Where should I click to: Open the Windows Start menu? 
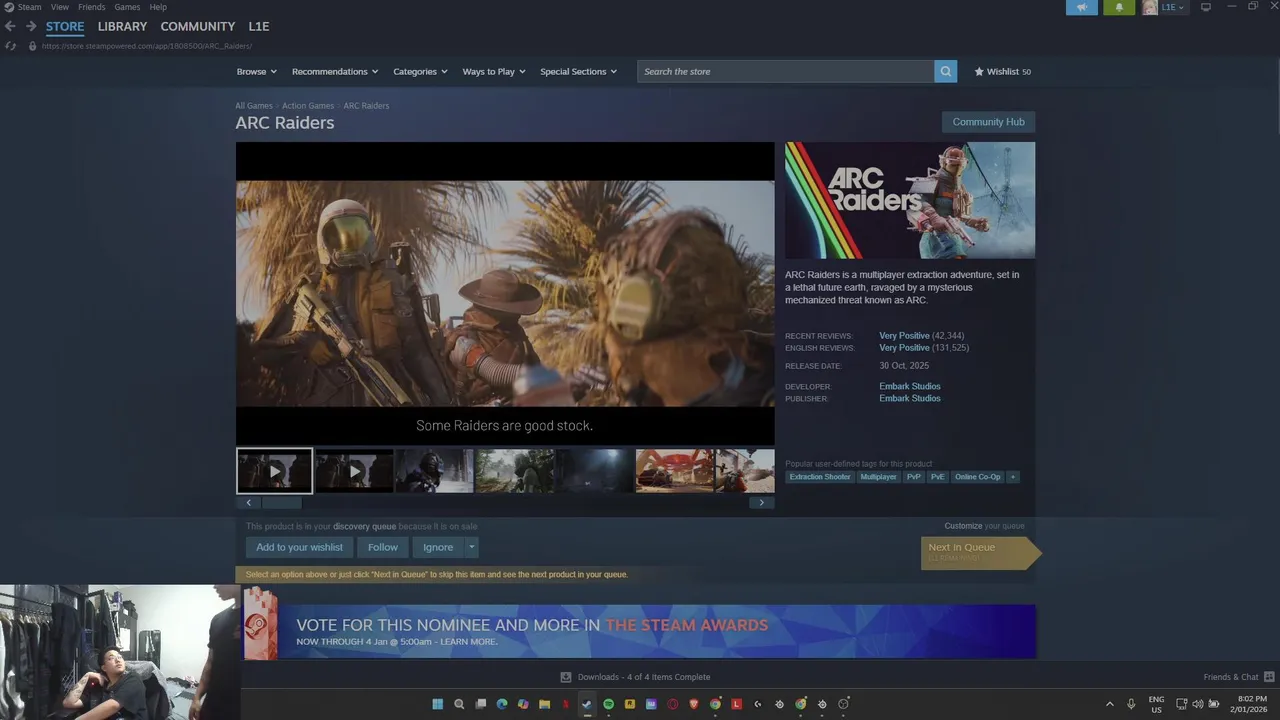(437, 704)
